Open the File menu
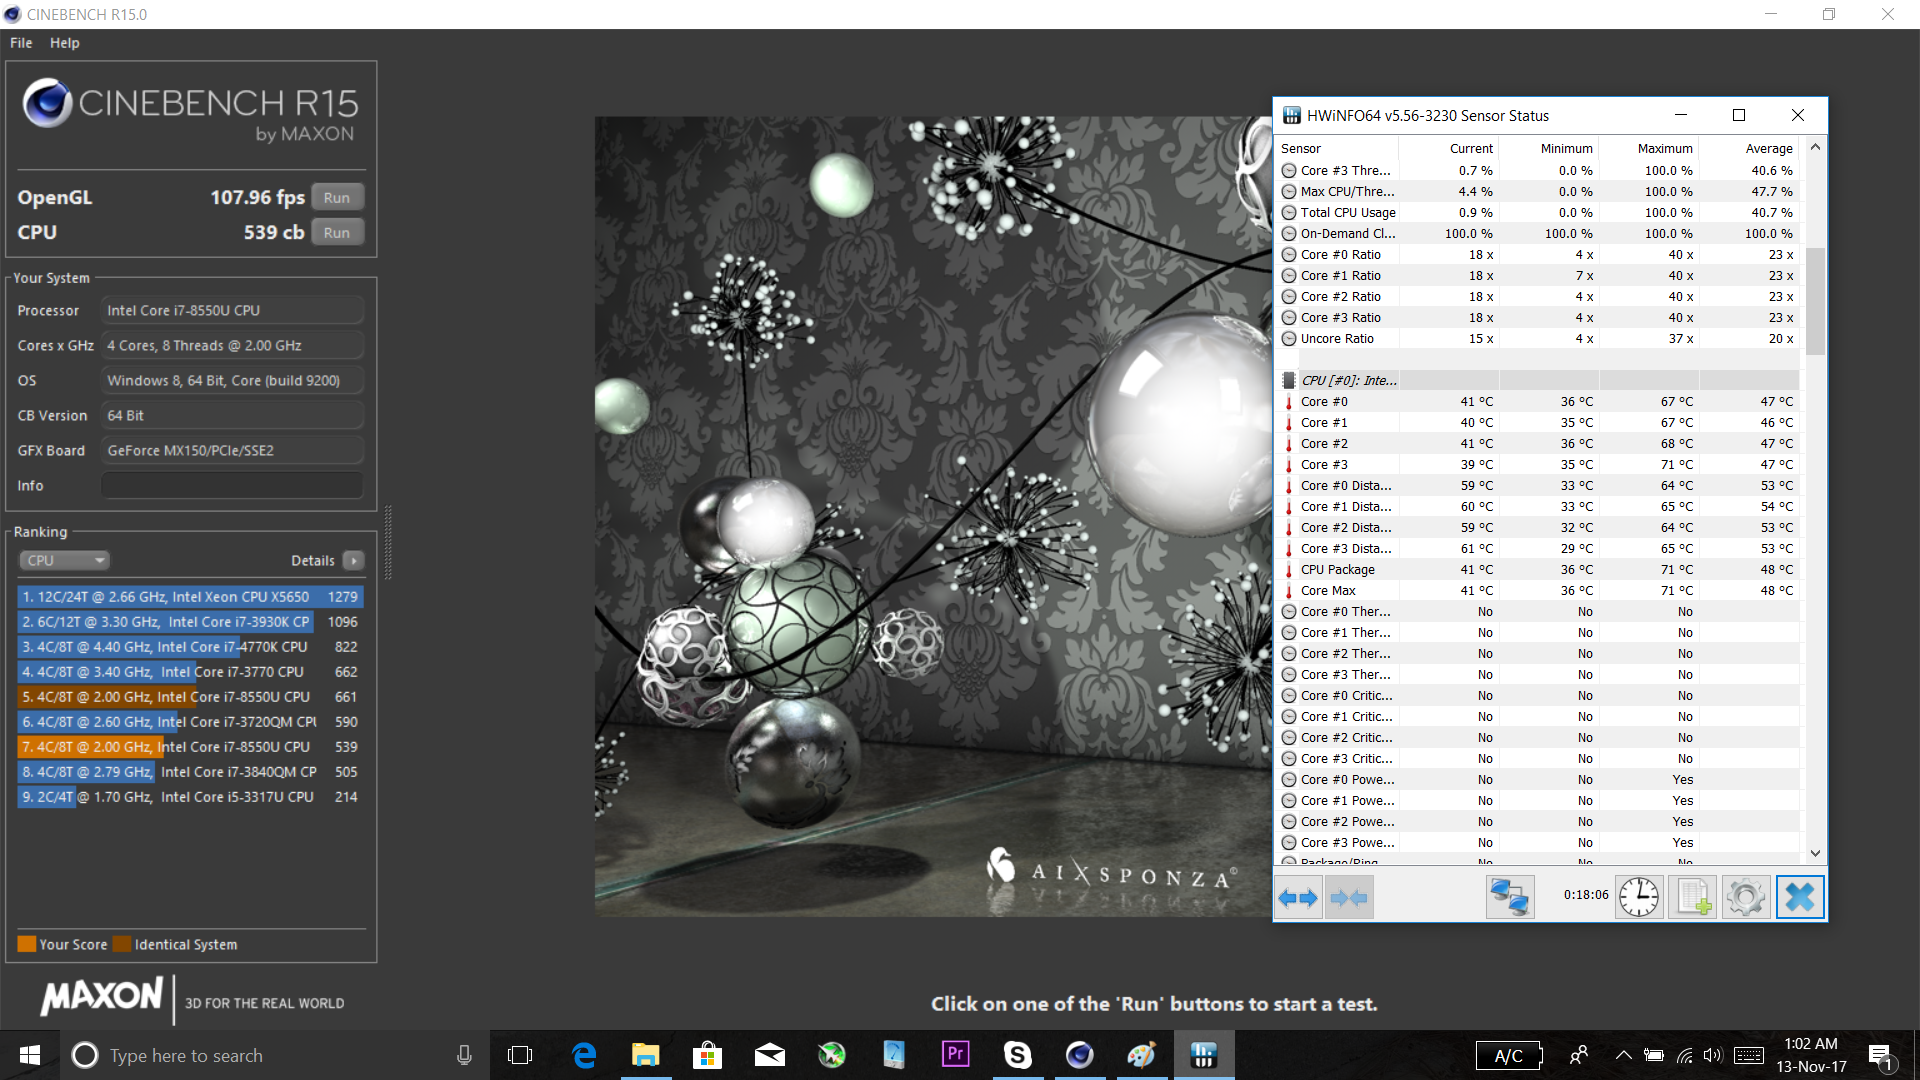 pyautogui.click(x=21, y=43)
